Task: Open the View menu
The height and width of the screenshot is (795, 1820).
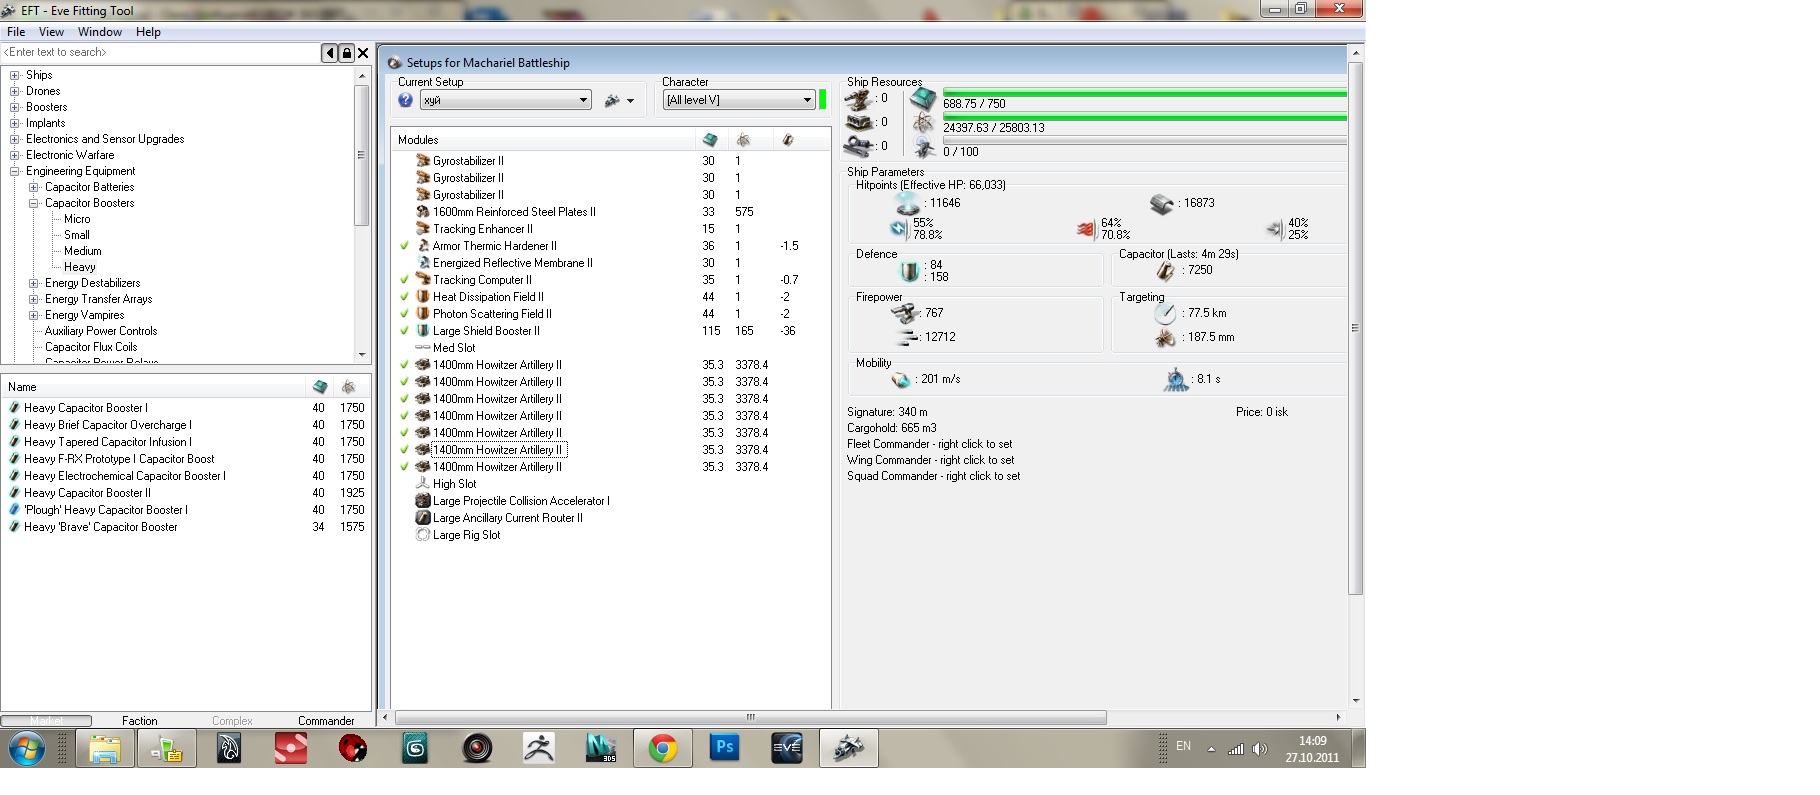Action: coord(51,32)
